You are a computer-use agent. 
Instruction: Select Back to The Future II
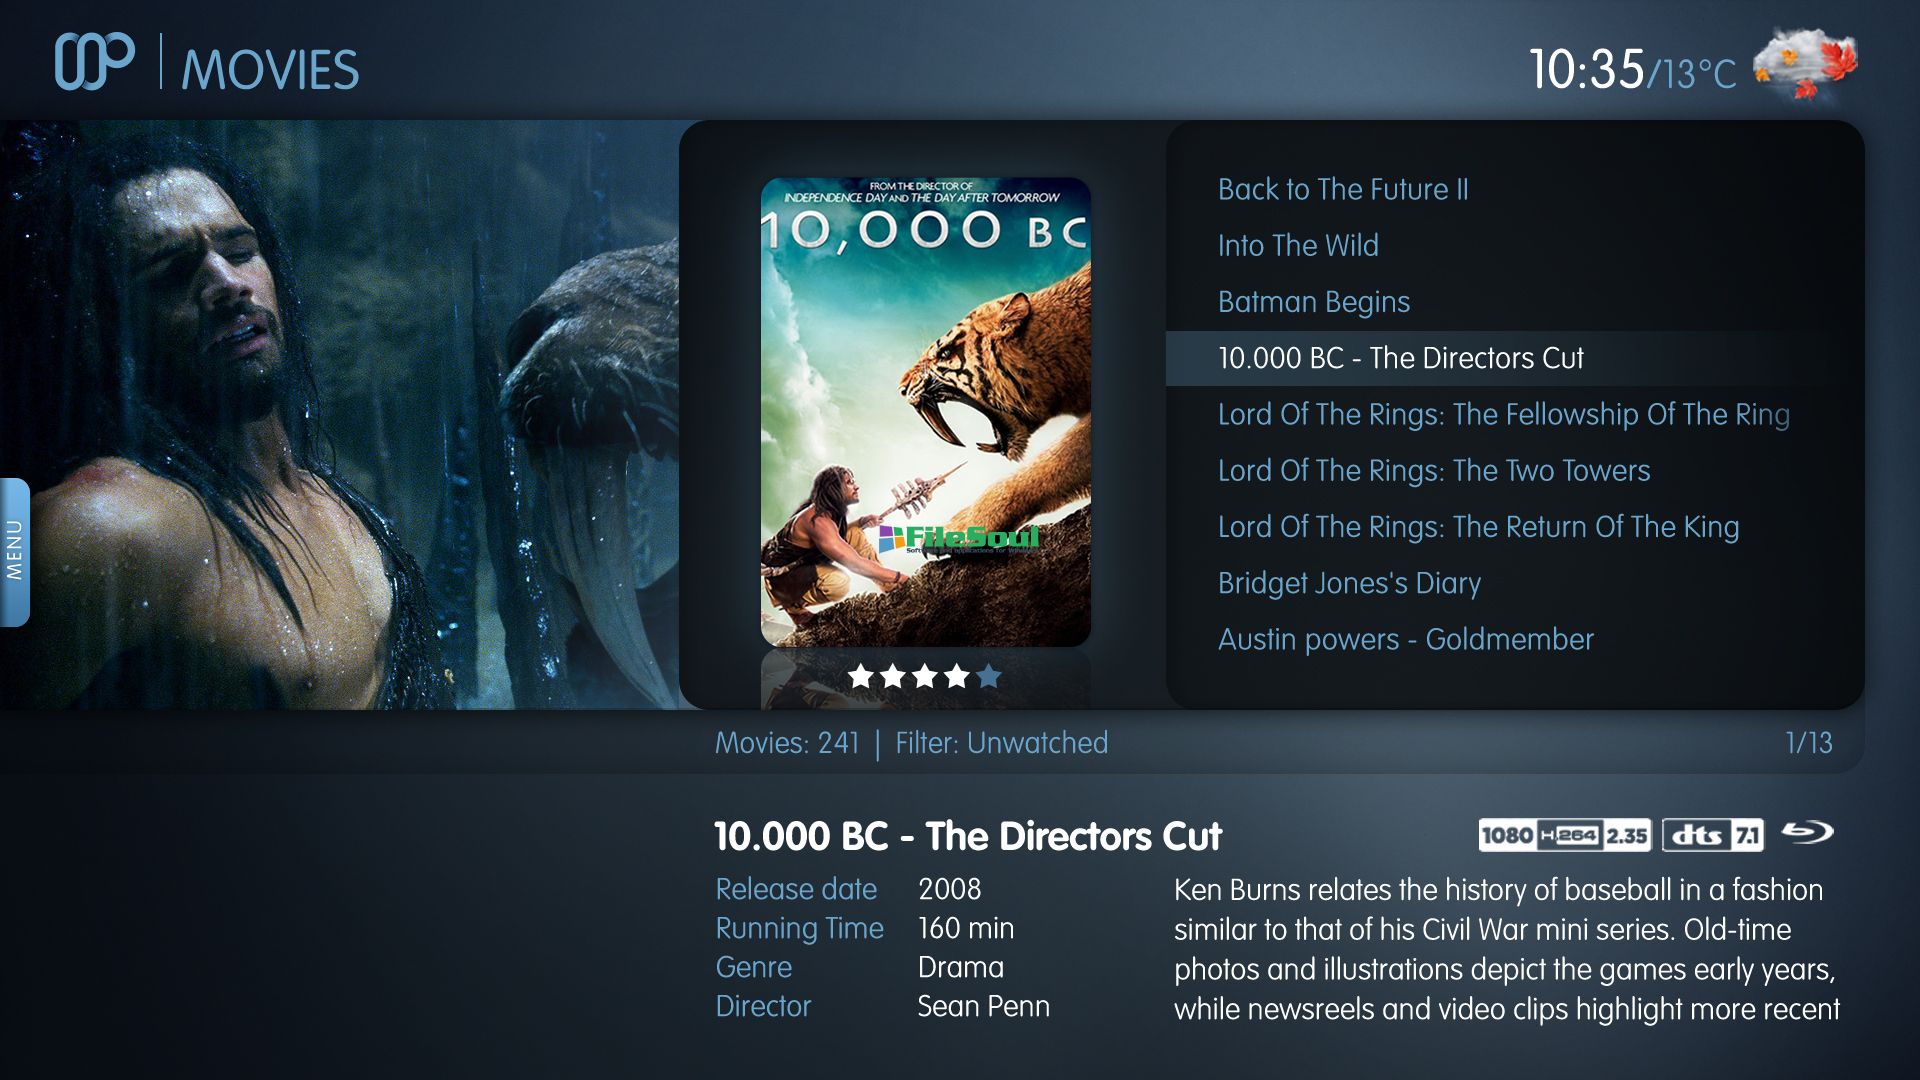coord(1342,189)
